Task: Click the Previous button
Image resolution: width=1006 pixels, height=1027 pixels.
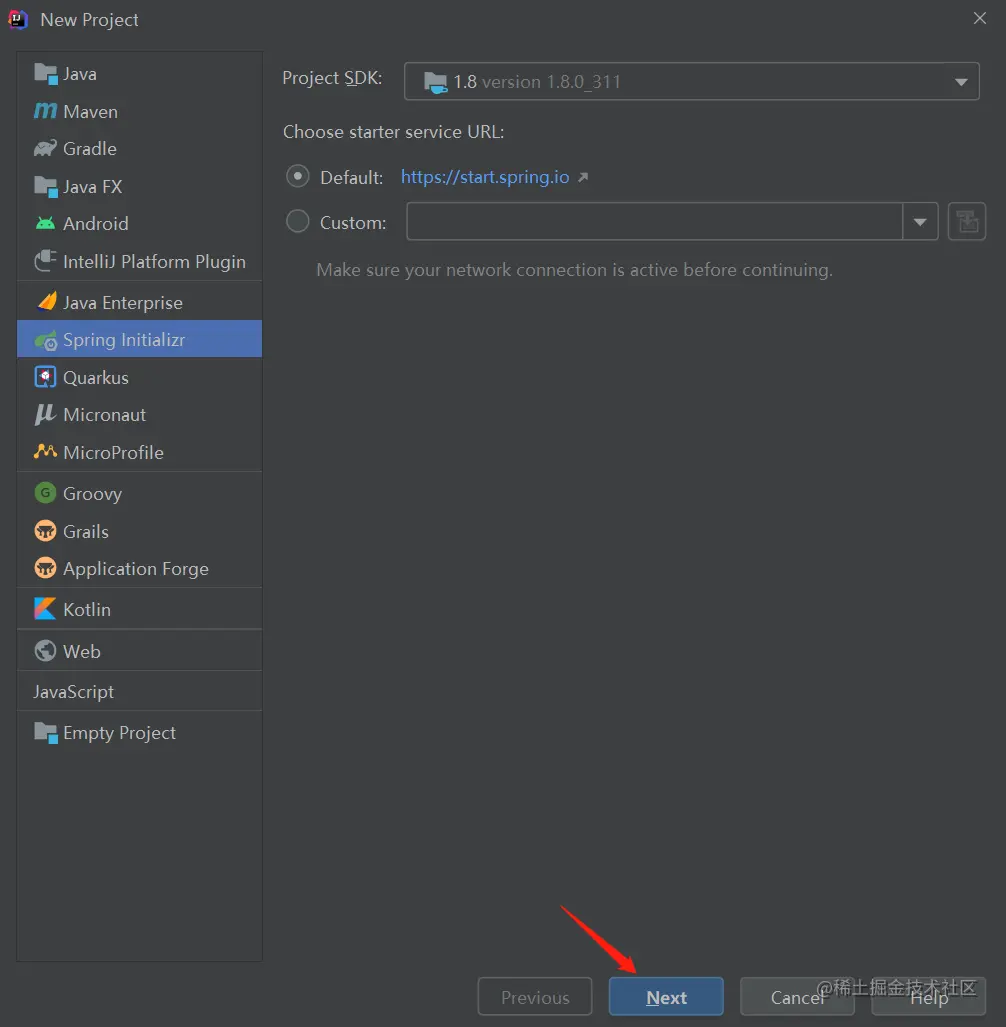Action: (x=535, y=997)
